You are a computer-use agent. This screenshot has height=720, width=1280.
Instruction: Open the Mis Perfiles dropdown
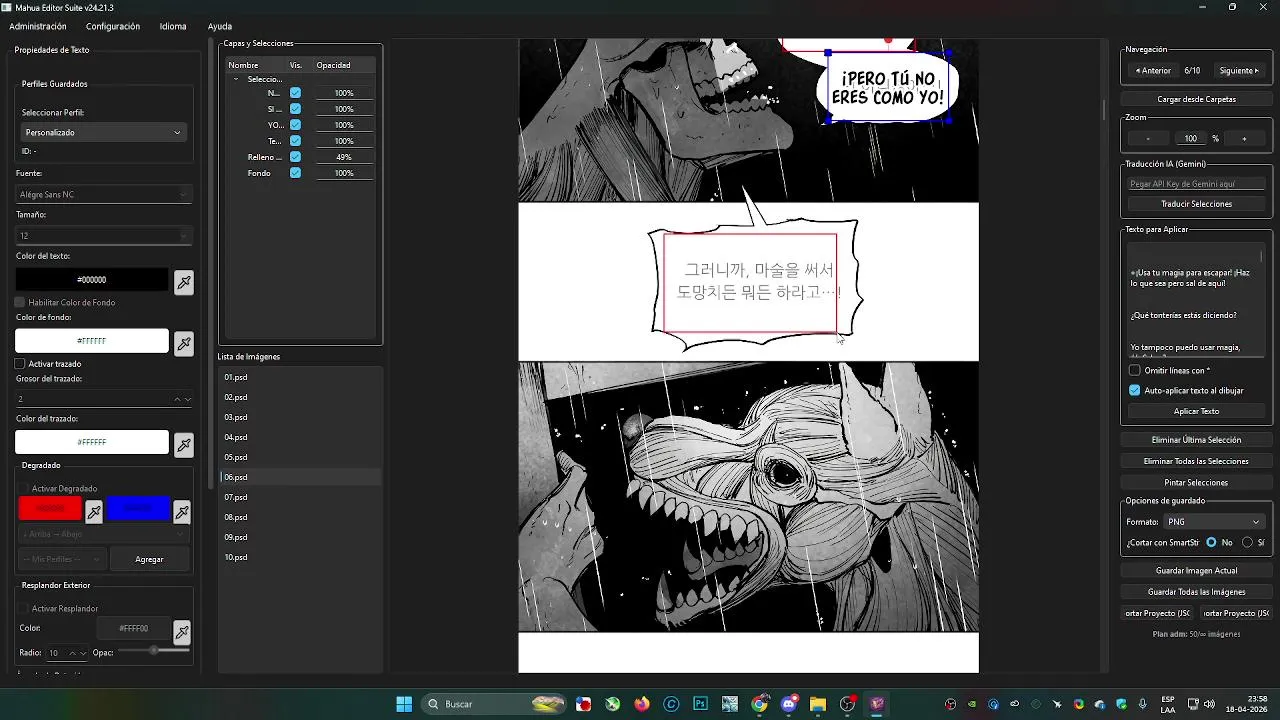point(62,559)
